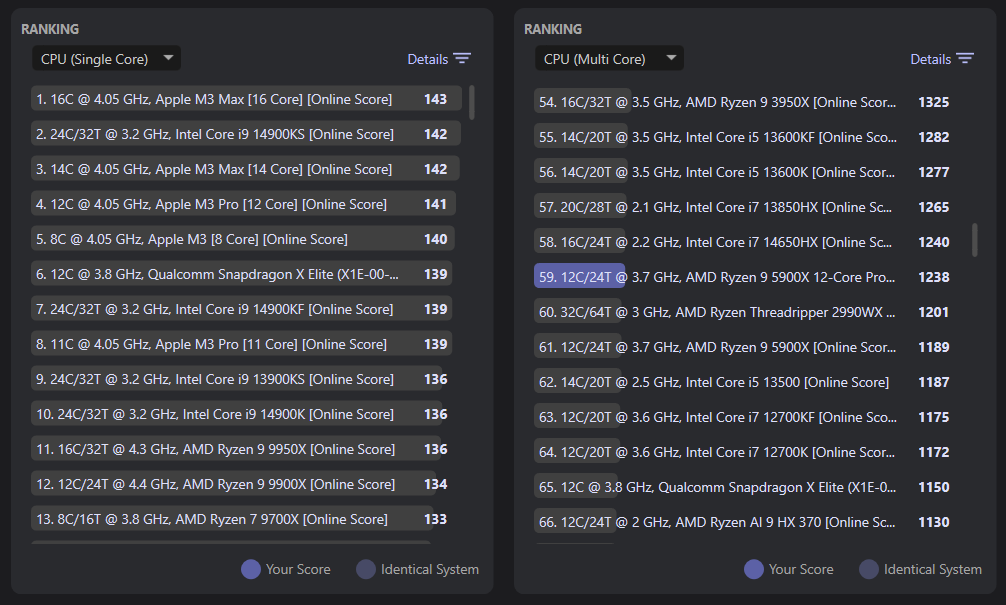Select row 55, Intel Core i5 13600KF
1006x605 pixels.
coord(749,137)
